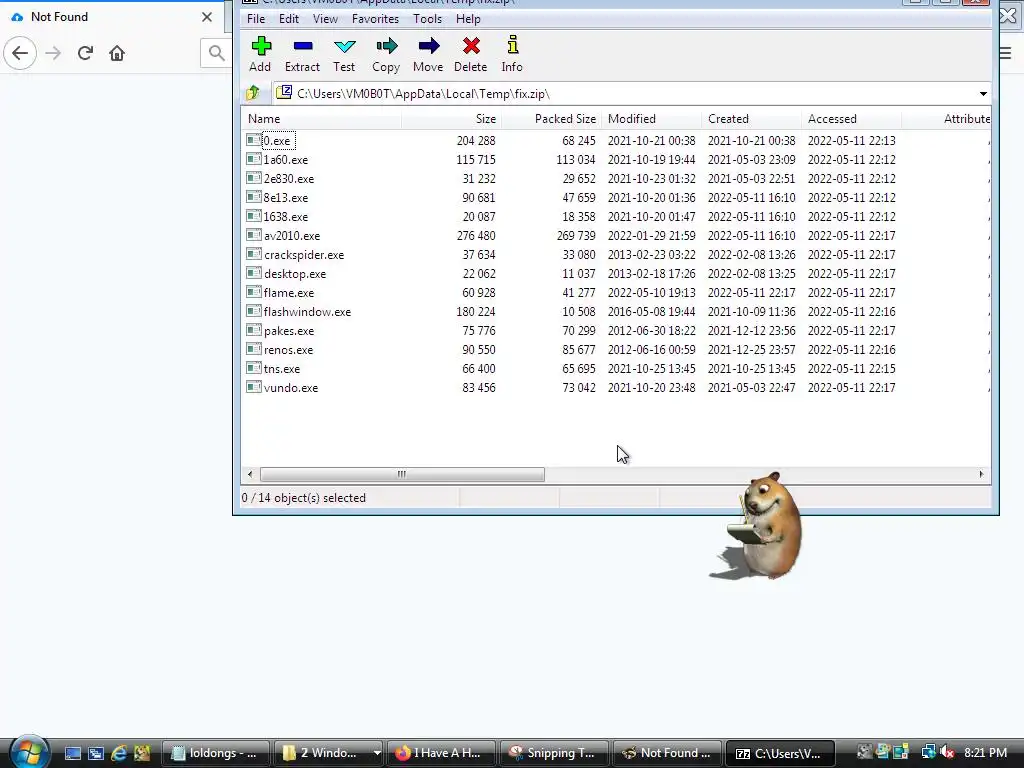This screenshot has height=768, width=1024.
Task: Sort by Size column header
Action: coord(451,119)
